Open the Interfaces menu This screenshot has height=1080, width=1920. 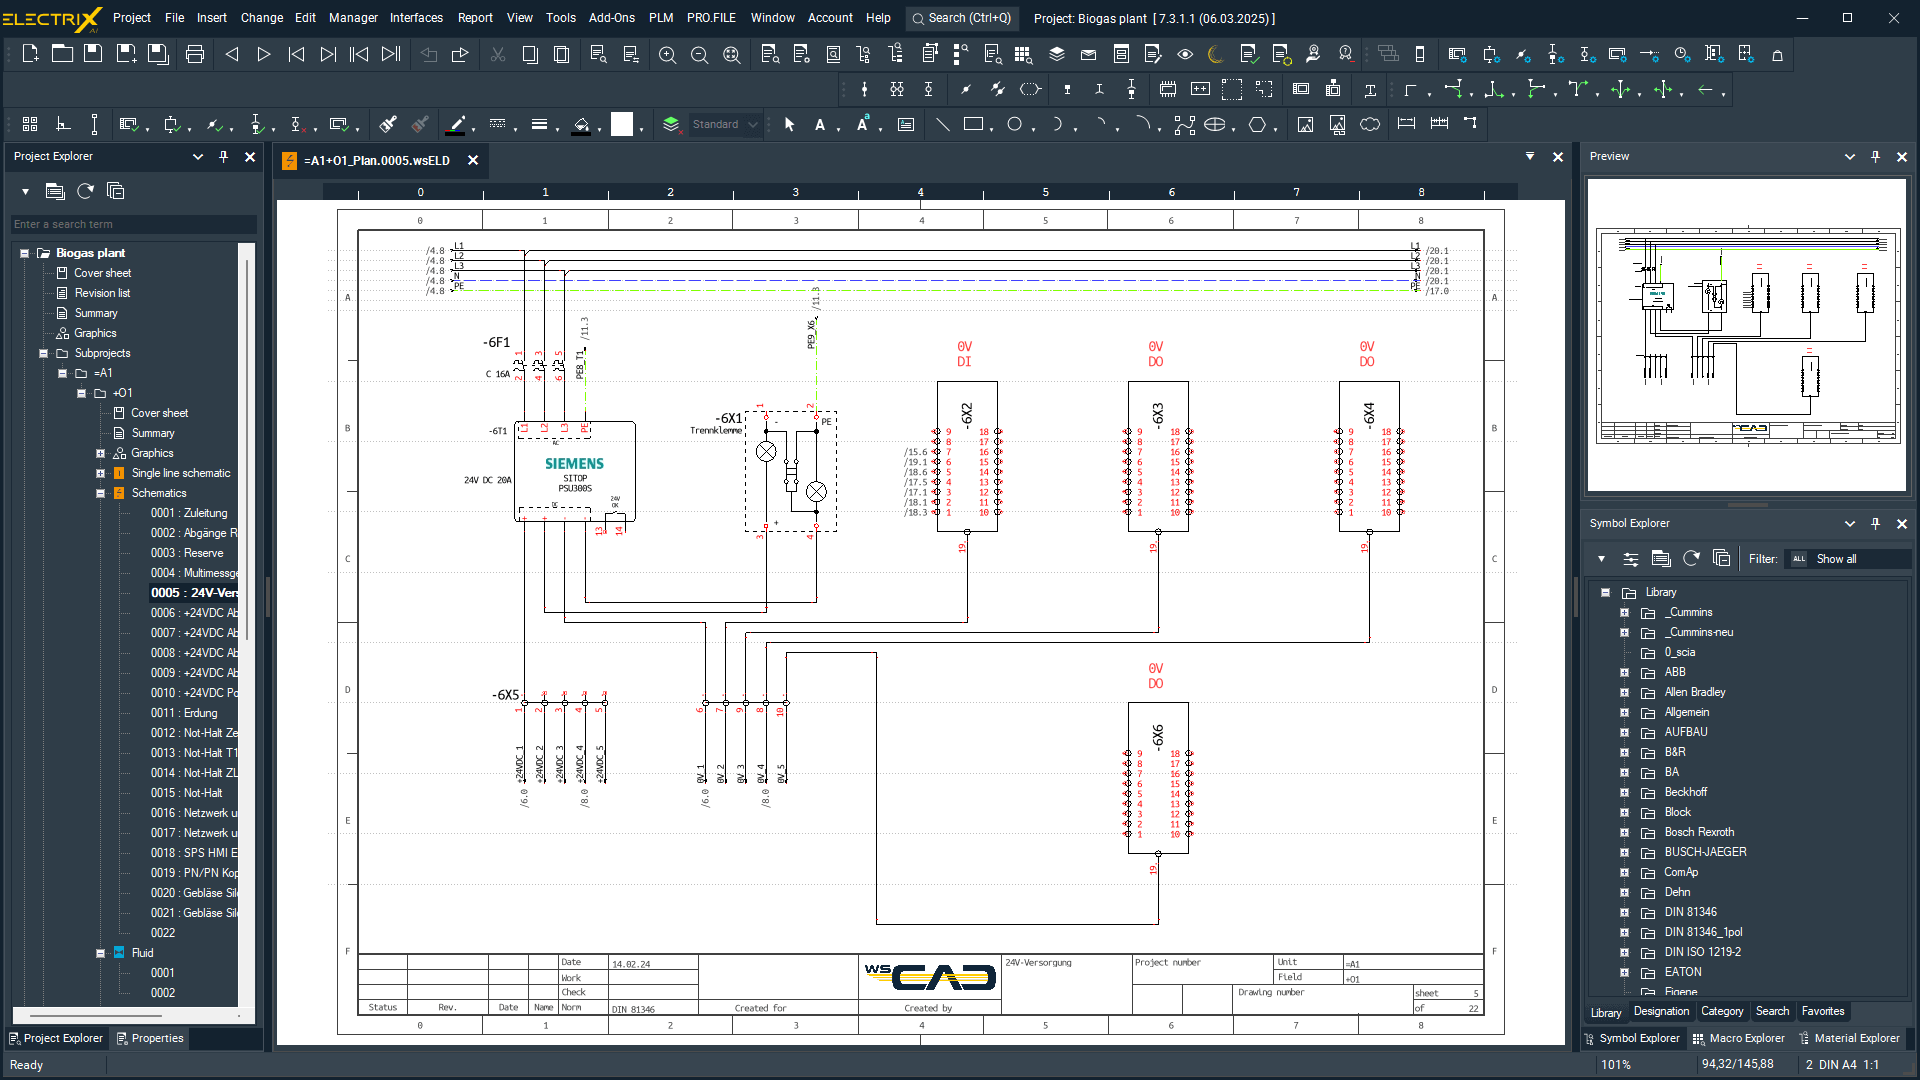[x=416, y=18]
